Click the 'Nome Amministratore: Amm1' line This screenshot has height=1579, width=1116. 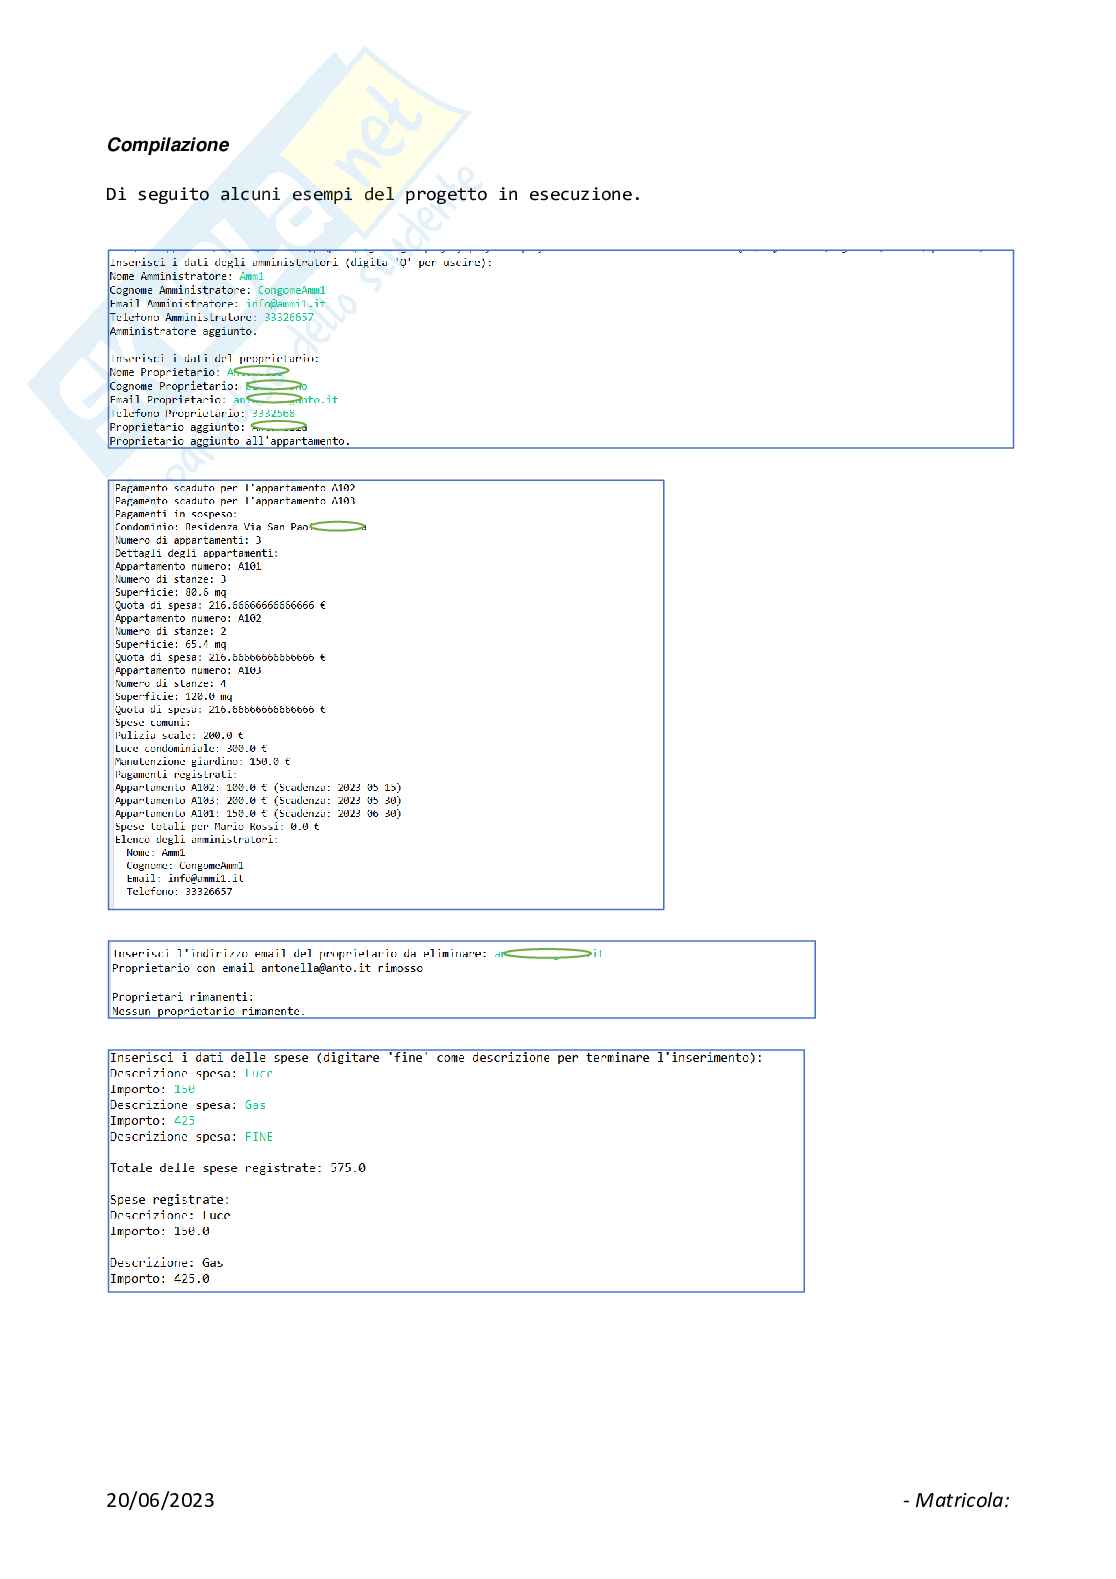click(187, 276)
